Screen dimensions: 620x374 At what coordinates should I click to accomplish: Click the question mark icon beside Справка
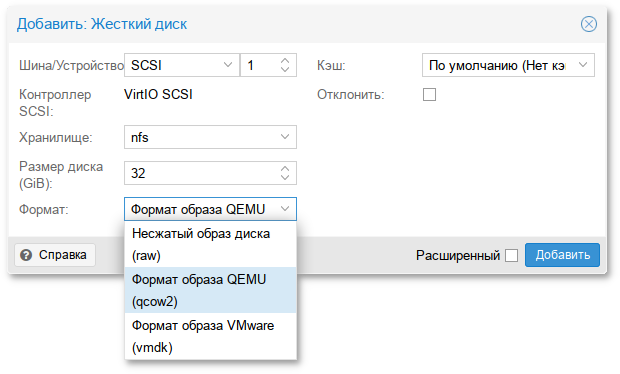tap(26, 255)
